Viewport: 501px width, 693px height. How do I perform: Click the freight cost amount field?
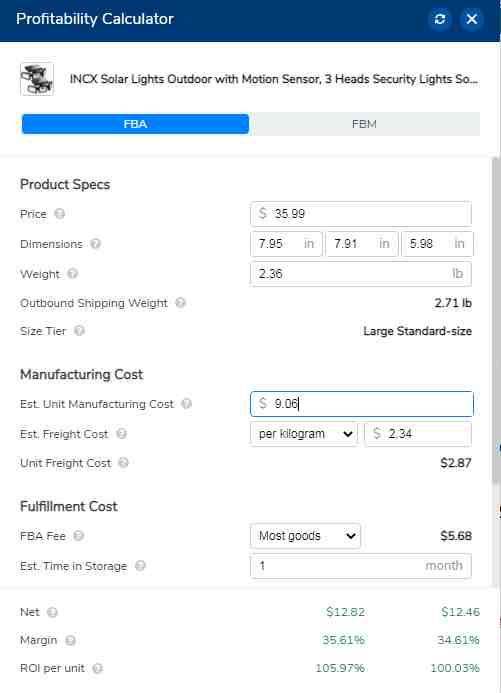pyautogui.click(x=418, y=434)
